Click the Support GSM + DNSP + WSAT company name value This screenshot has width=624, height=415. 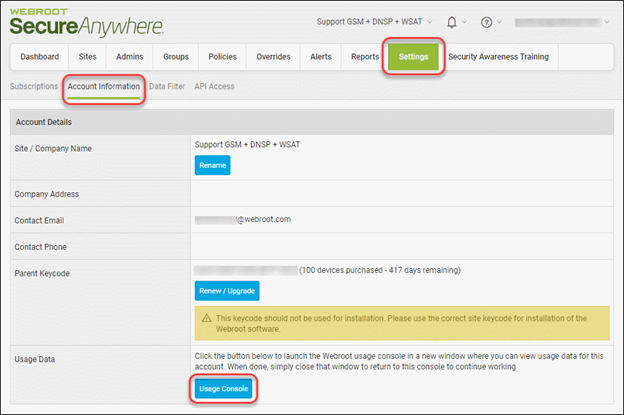[247, 144]
